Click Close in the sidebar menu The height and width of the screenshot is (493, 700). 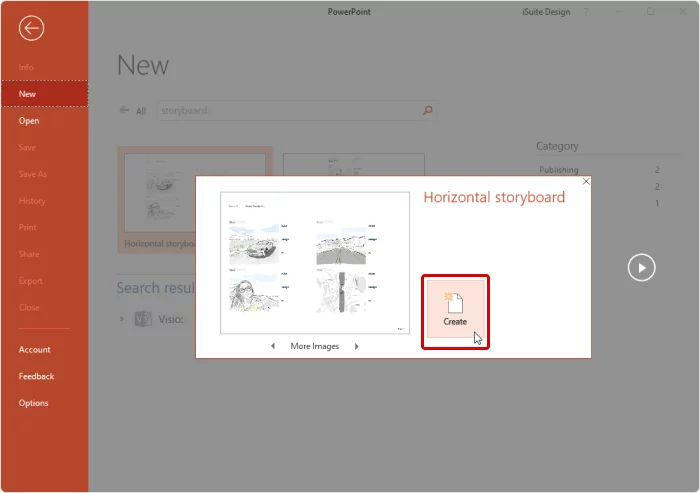pyautogui.click(x=29, y=308)
